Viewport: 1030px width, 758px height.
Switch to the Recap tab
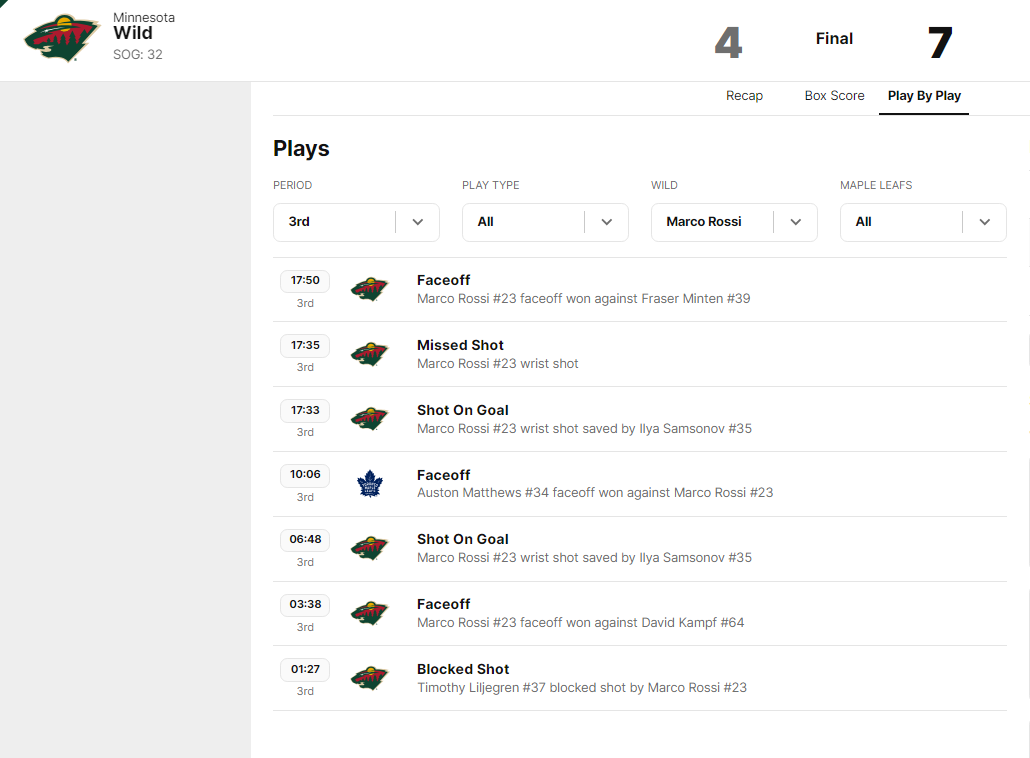pyautogui.click(x=744, y=96)
